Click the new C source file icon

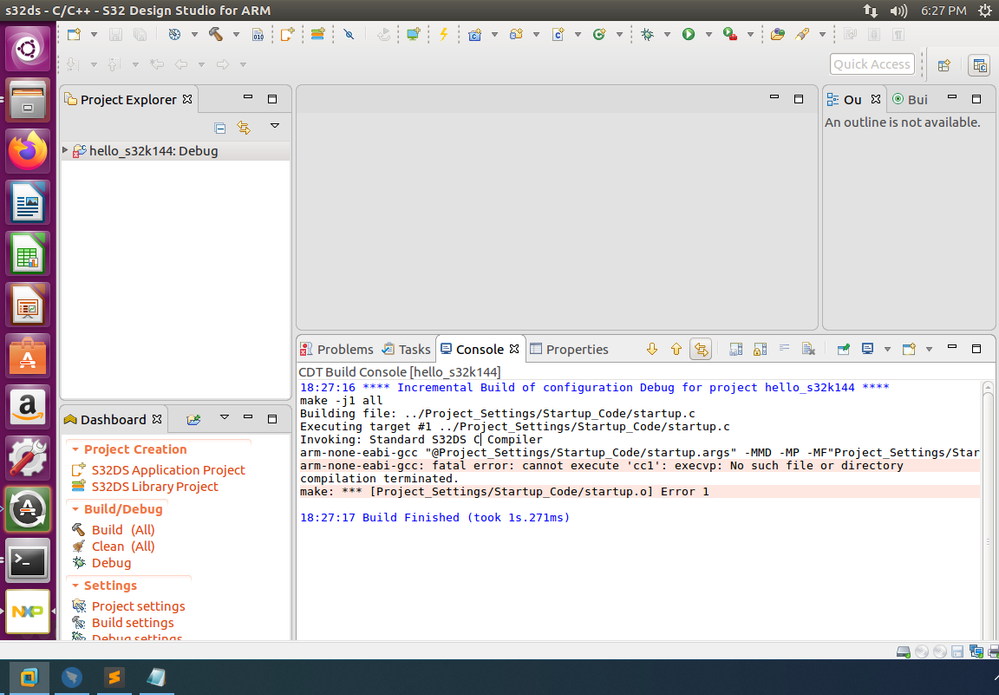[x=558, y=34]
